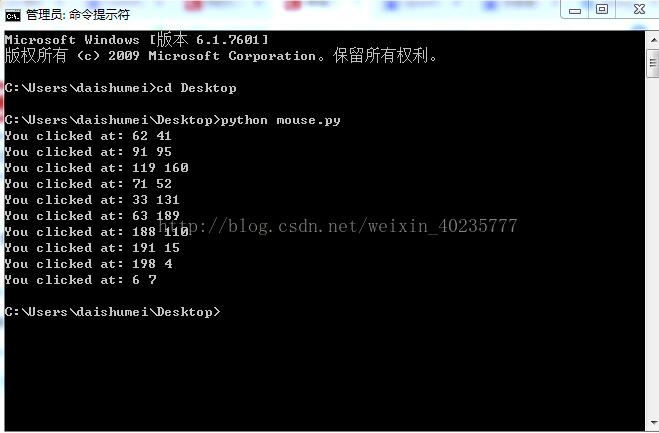Image resolution: width=659 pixels, height=433 pixels.
Task: Click the last prompt C:\Users\daishumei\Desktop>
Action: click(113, 312)
